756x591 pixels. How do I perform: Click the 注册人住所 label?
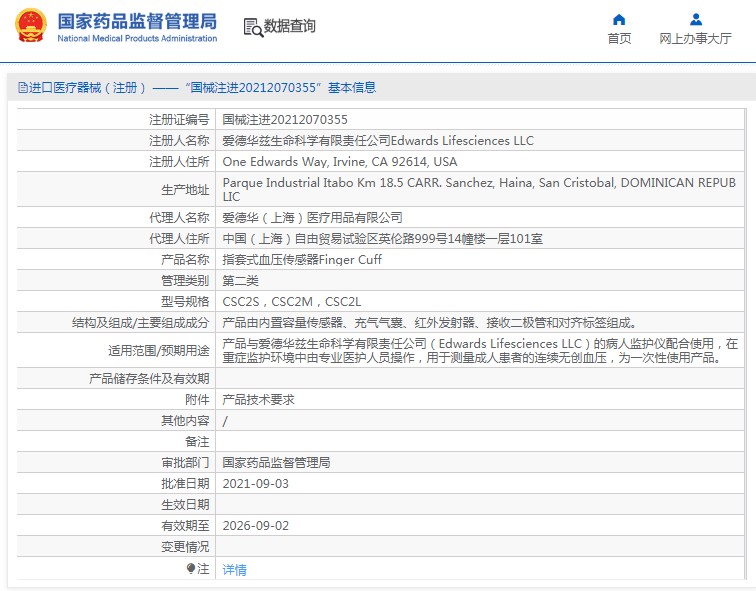click(x=179, y=161)
